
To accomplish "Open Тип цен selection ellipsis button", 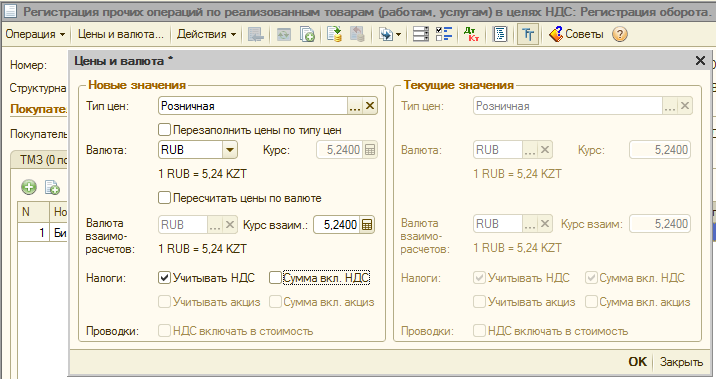I will coord(355,106).
